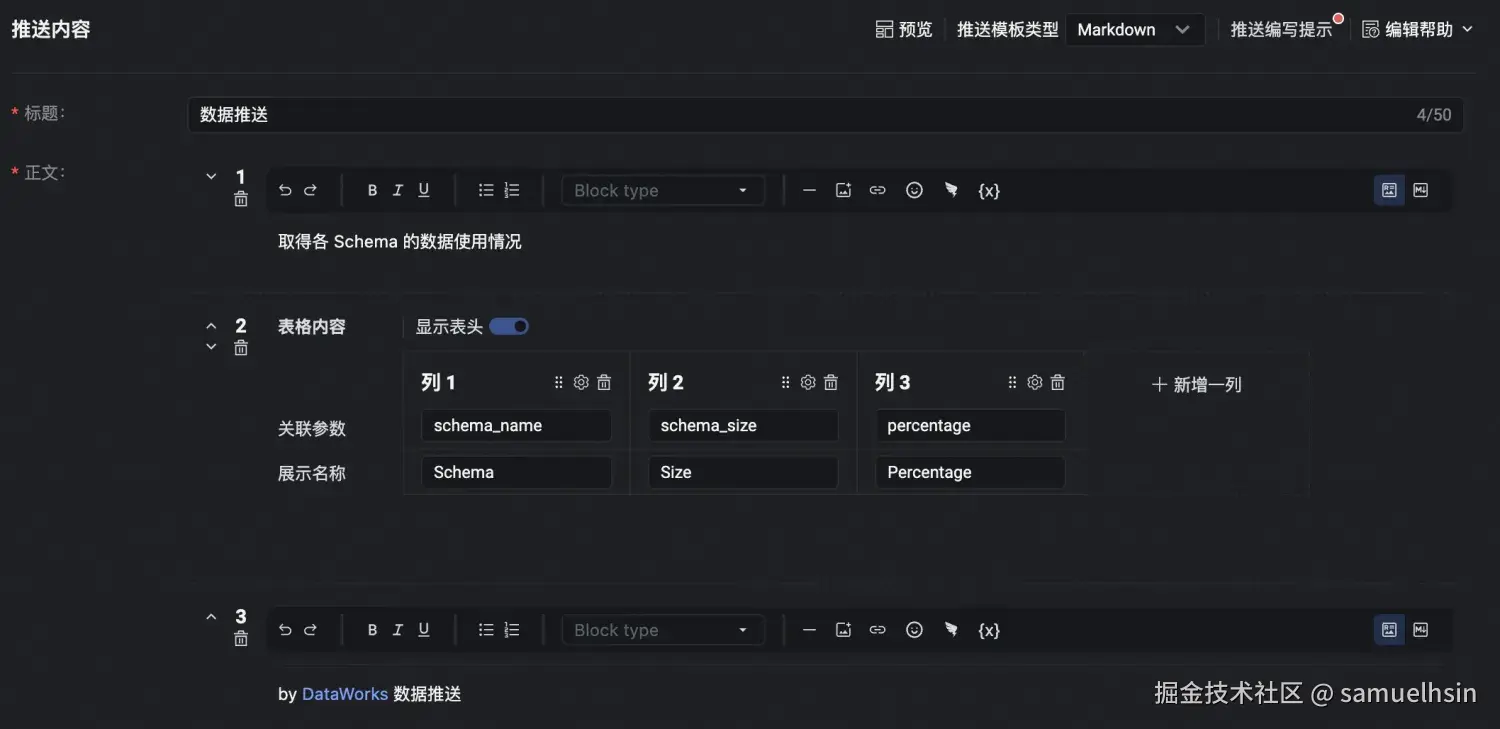The height and width of the screenshot is (729, 1500).
Task: Switch block 1 to rich-text mode
Action: point(1389,189)
